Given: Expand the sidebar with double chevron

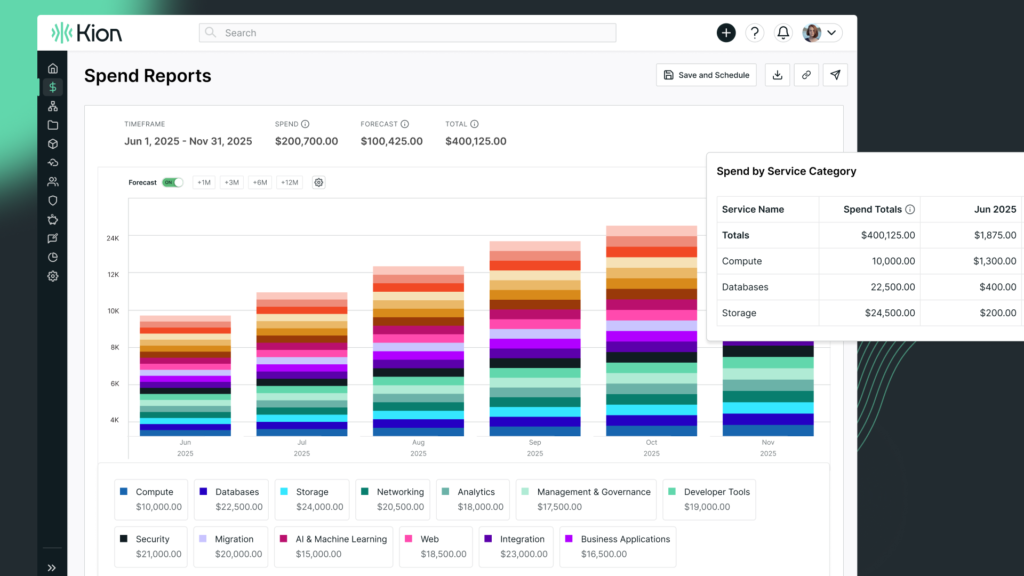Looking at the screenshot, I should click(x=52, y=567).
